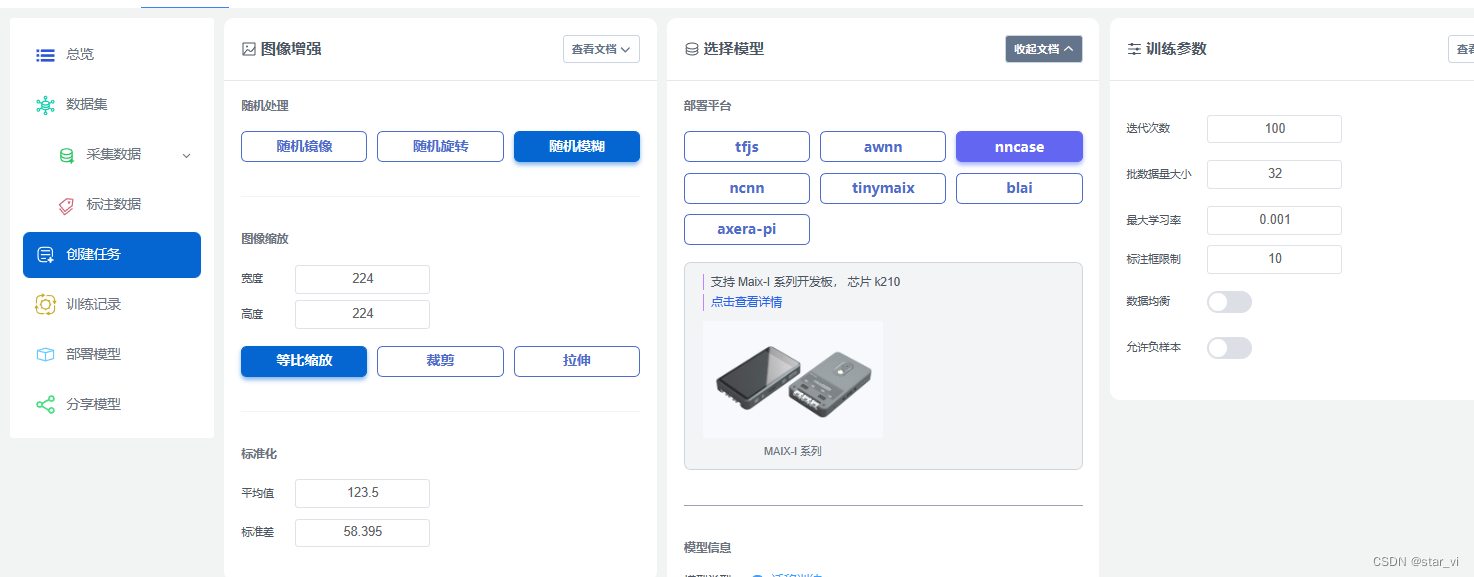
Task: Click the MAIX-I board thumbnail image
Action: [x=793, y=380]
